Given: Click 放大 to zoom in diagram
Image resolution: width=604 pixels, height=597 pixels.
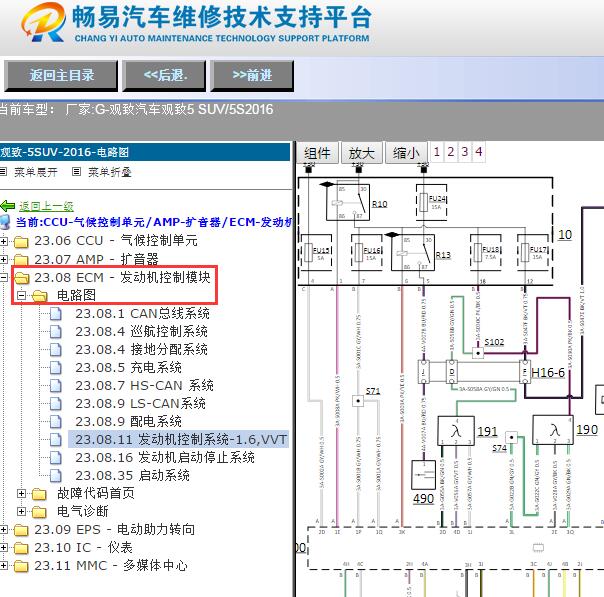Looking at the screenshot, I should coord(361,153).
